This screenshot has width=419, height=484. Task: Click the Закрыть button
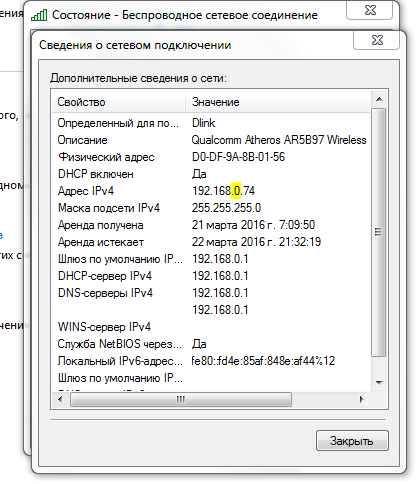point(352,441)
